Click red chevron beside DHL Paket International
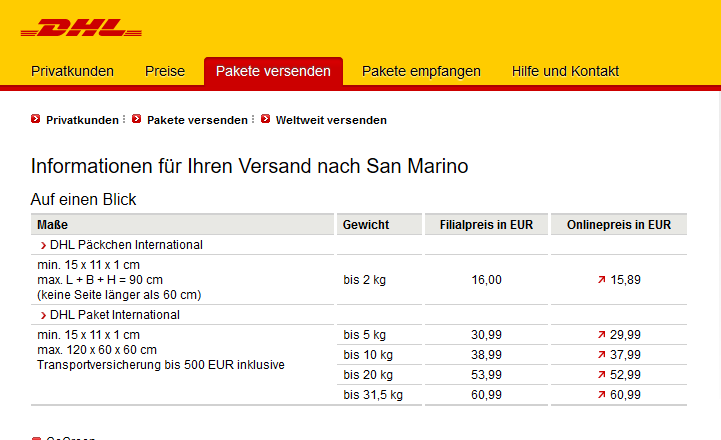The image size is (721, 440). [43, 315]
